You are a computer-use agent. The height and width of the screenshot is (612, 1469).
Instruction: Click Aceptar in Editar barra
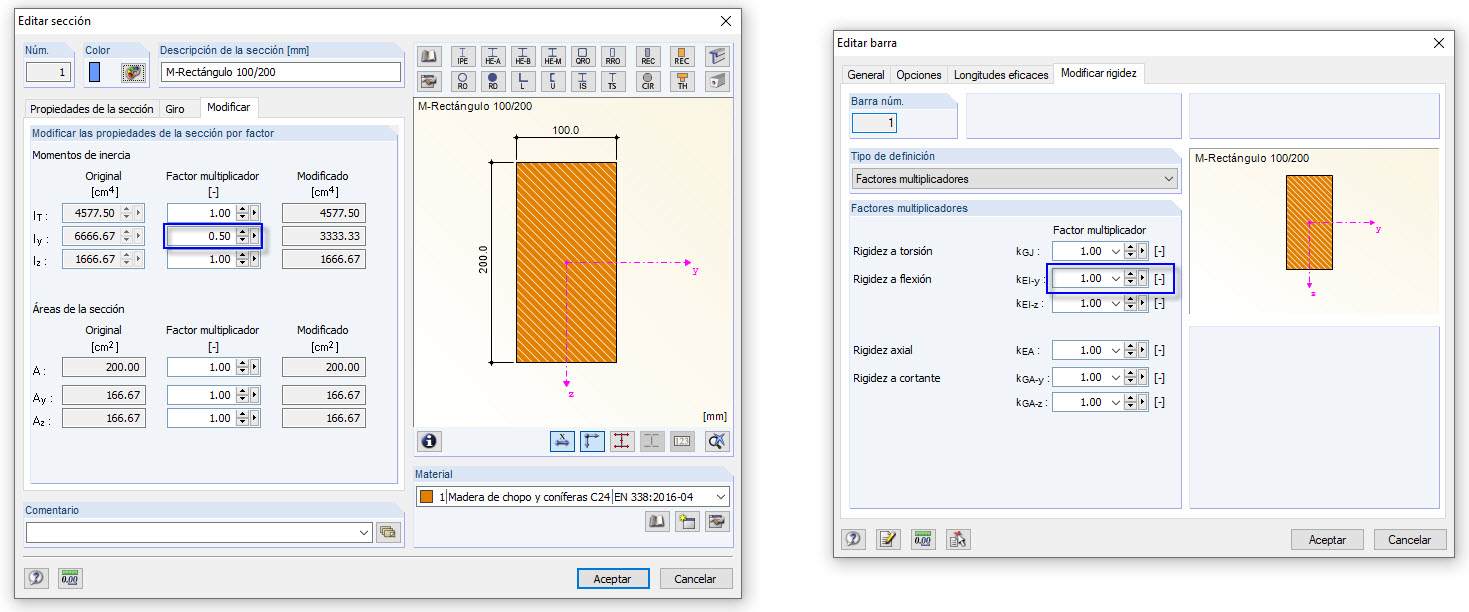click(x=1327, y=539)
